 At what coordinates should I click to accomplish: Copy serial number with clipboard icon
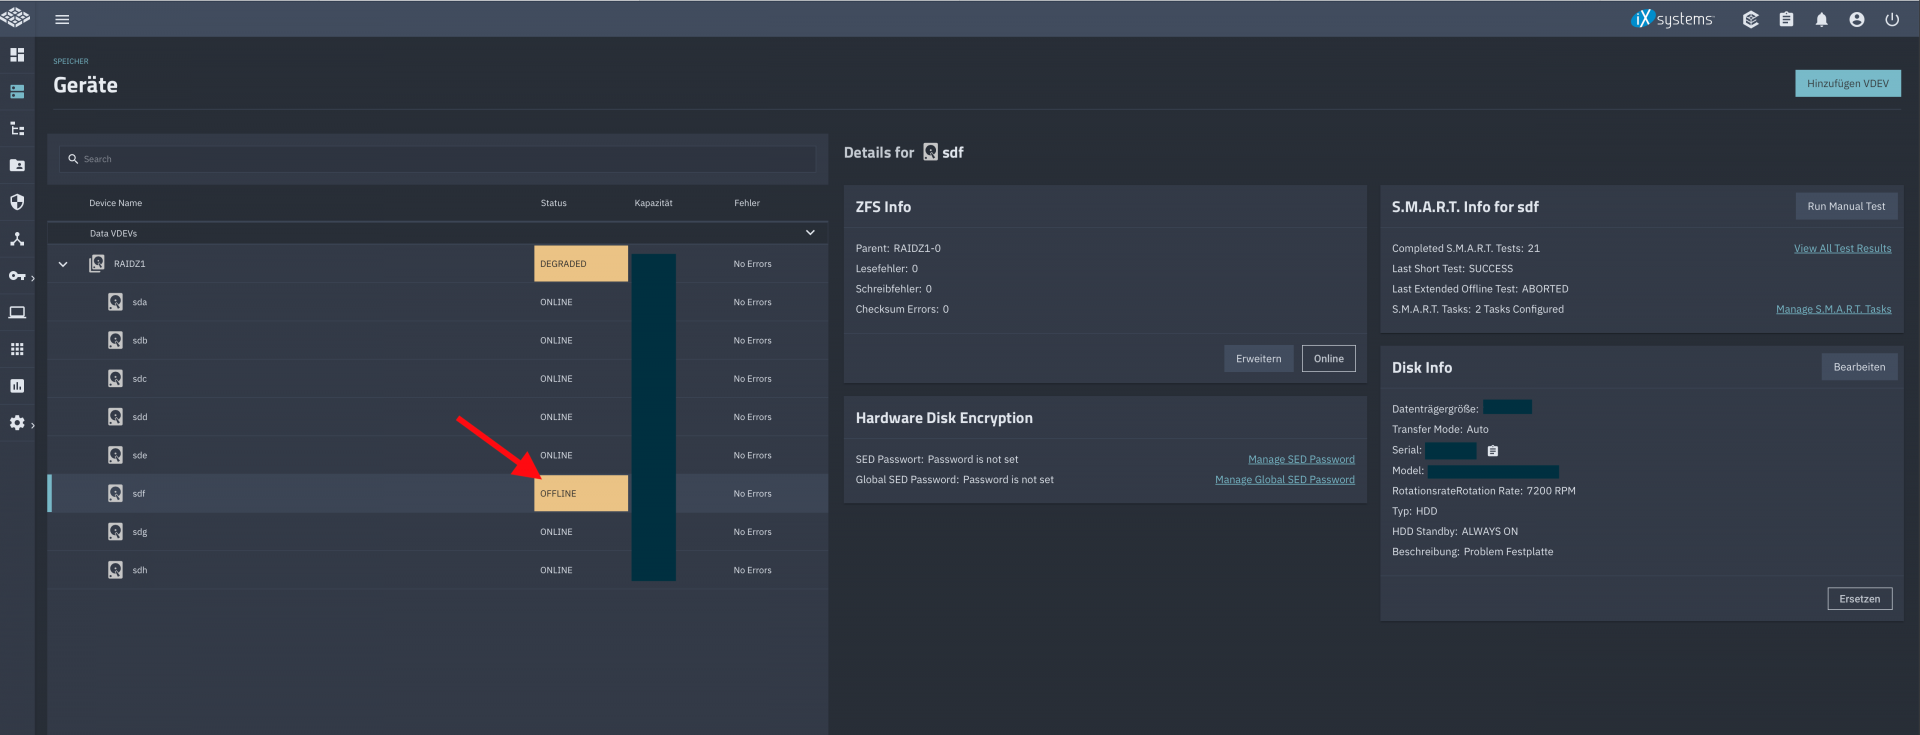pyautogui.click(x=1493, y=451)
